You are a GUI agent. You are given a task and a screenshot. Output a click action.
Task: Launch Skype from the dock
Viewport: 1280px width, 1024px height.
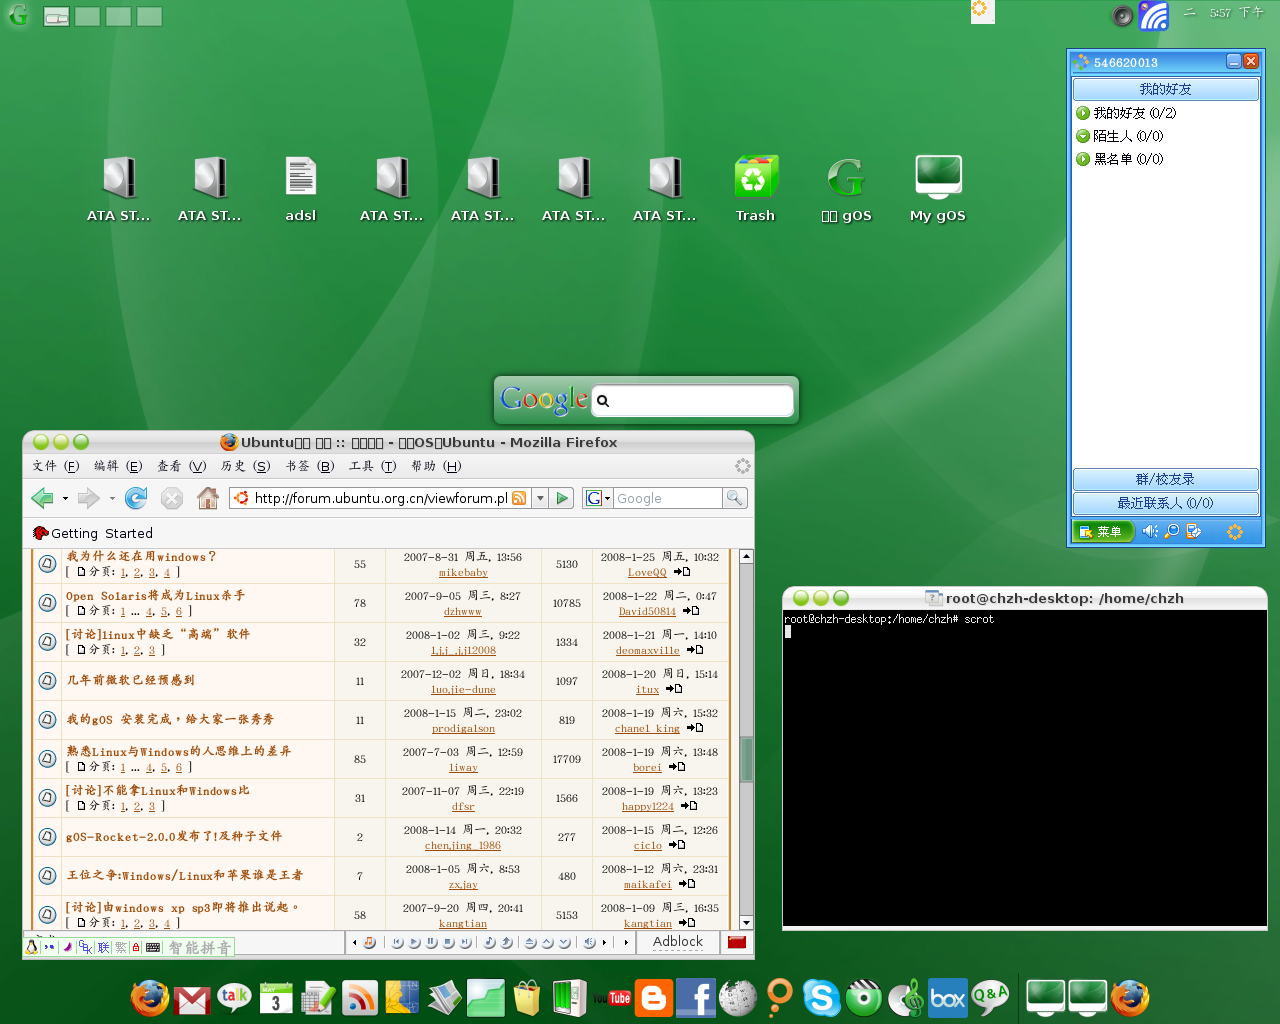822,997
